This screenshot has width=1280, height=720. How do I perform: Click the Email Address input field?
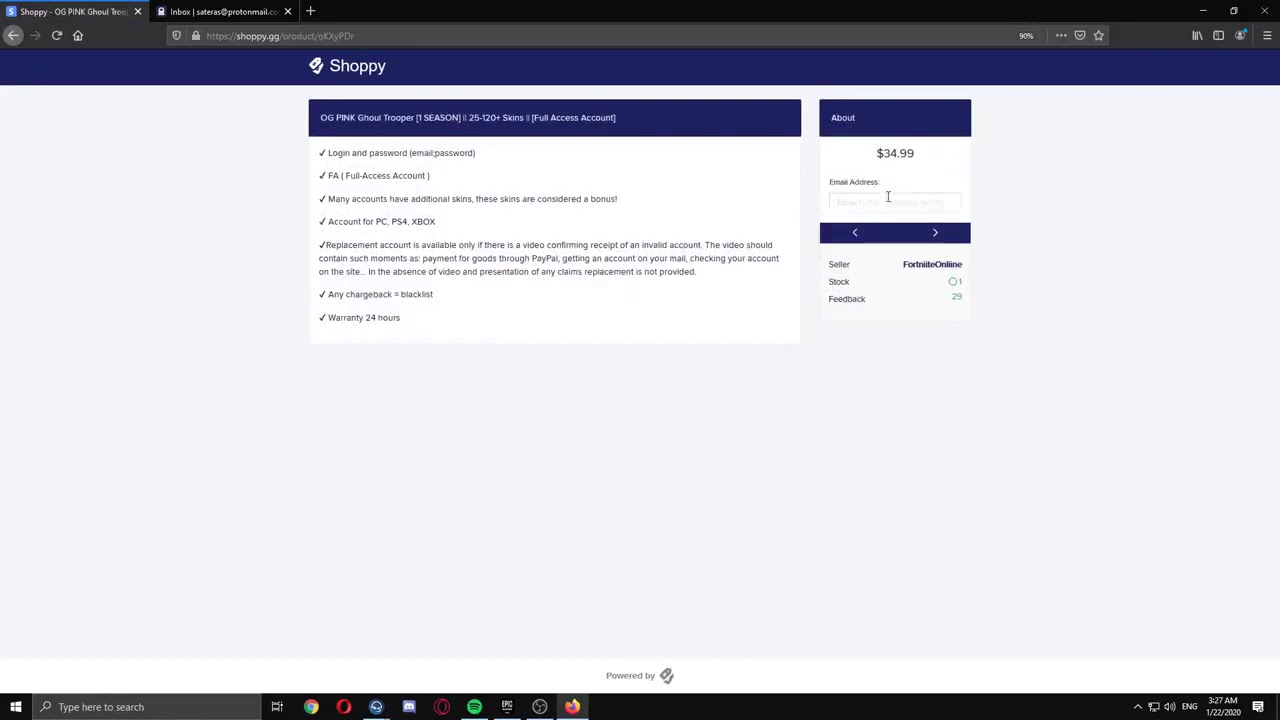tap(894, 202)
